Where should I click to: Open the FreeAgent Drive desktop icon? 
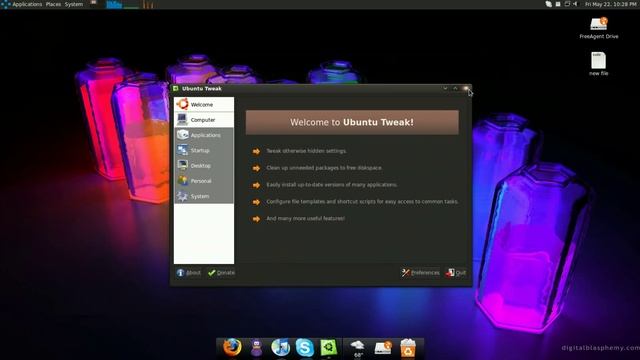click(x=599, y=28)
